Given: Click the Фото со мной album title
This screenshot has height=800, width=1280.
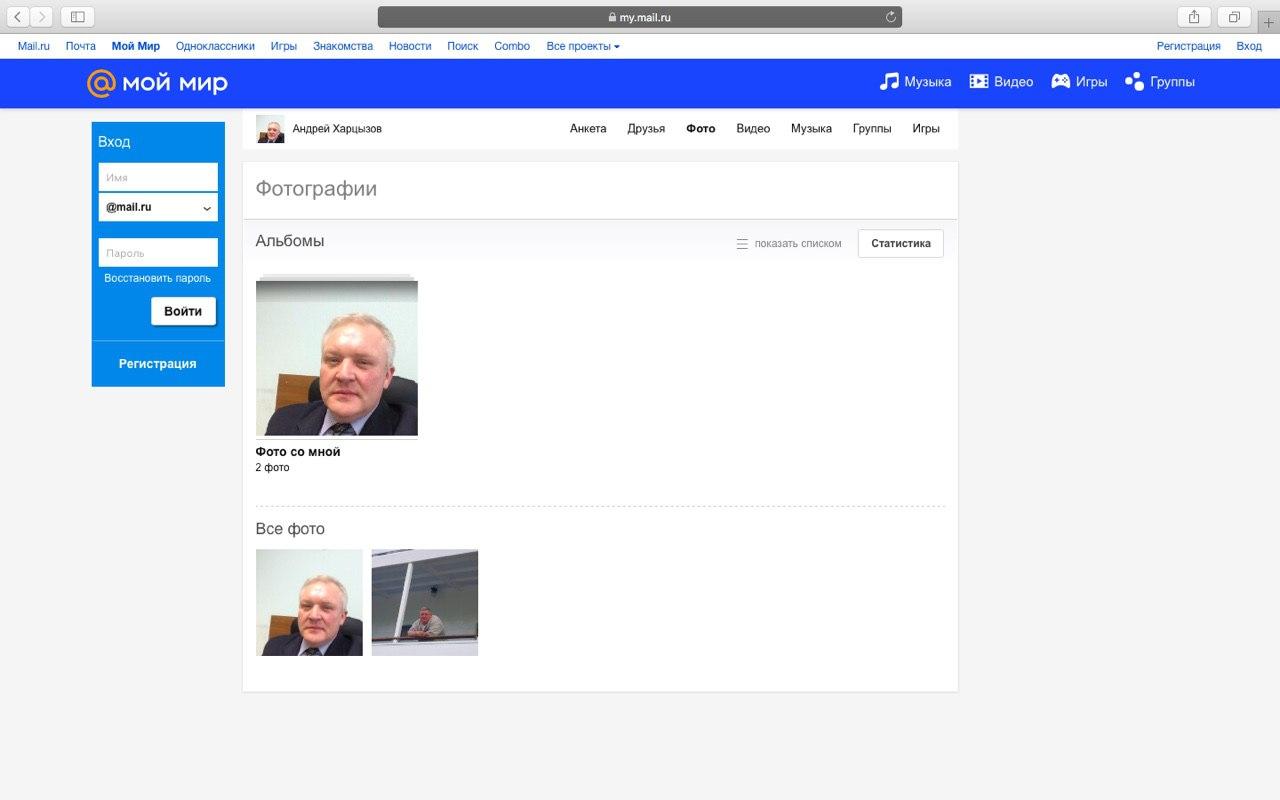Looking at the screenshot, I should (x=298, y=452).
